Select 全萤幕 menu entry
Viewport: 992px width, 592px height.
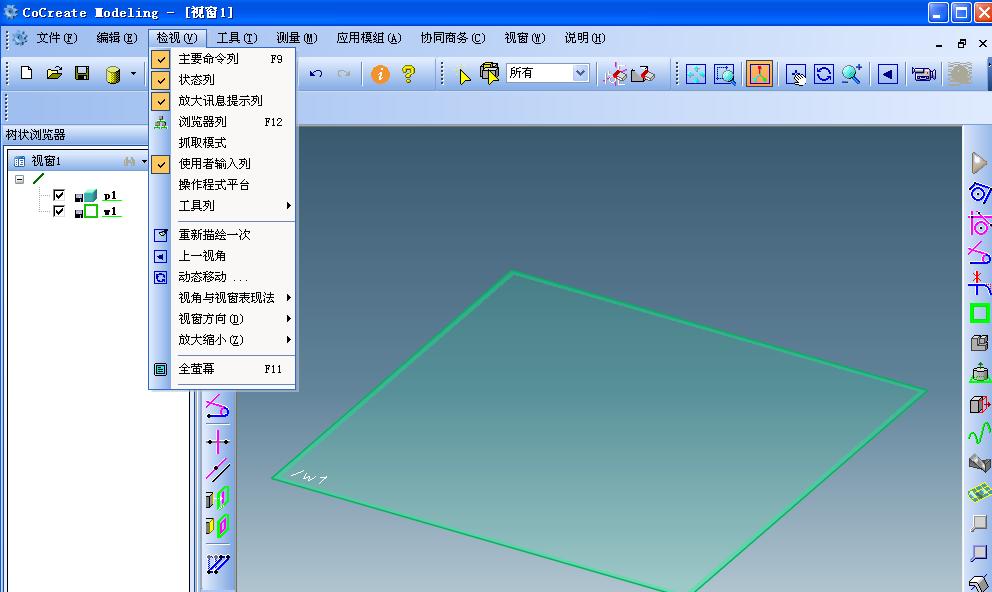[x=223, y=369]
